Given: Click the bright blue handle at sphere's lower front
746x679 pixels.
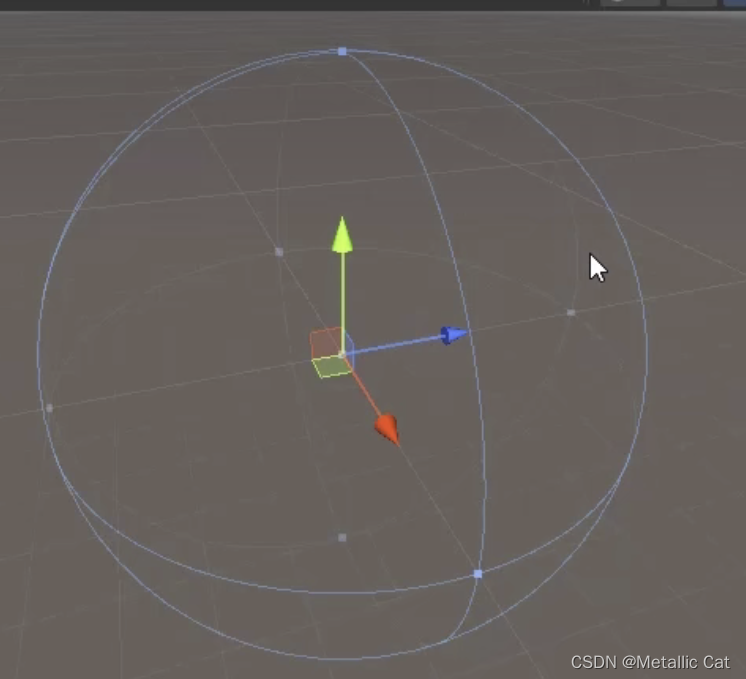Looking at the screenshot, I should click(x=478, y=574).
